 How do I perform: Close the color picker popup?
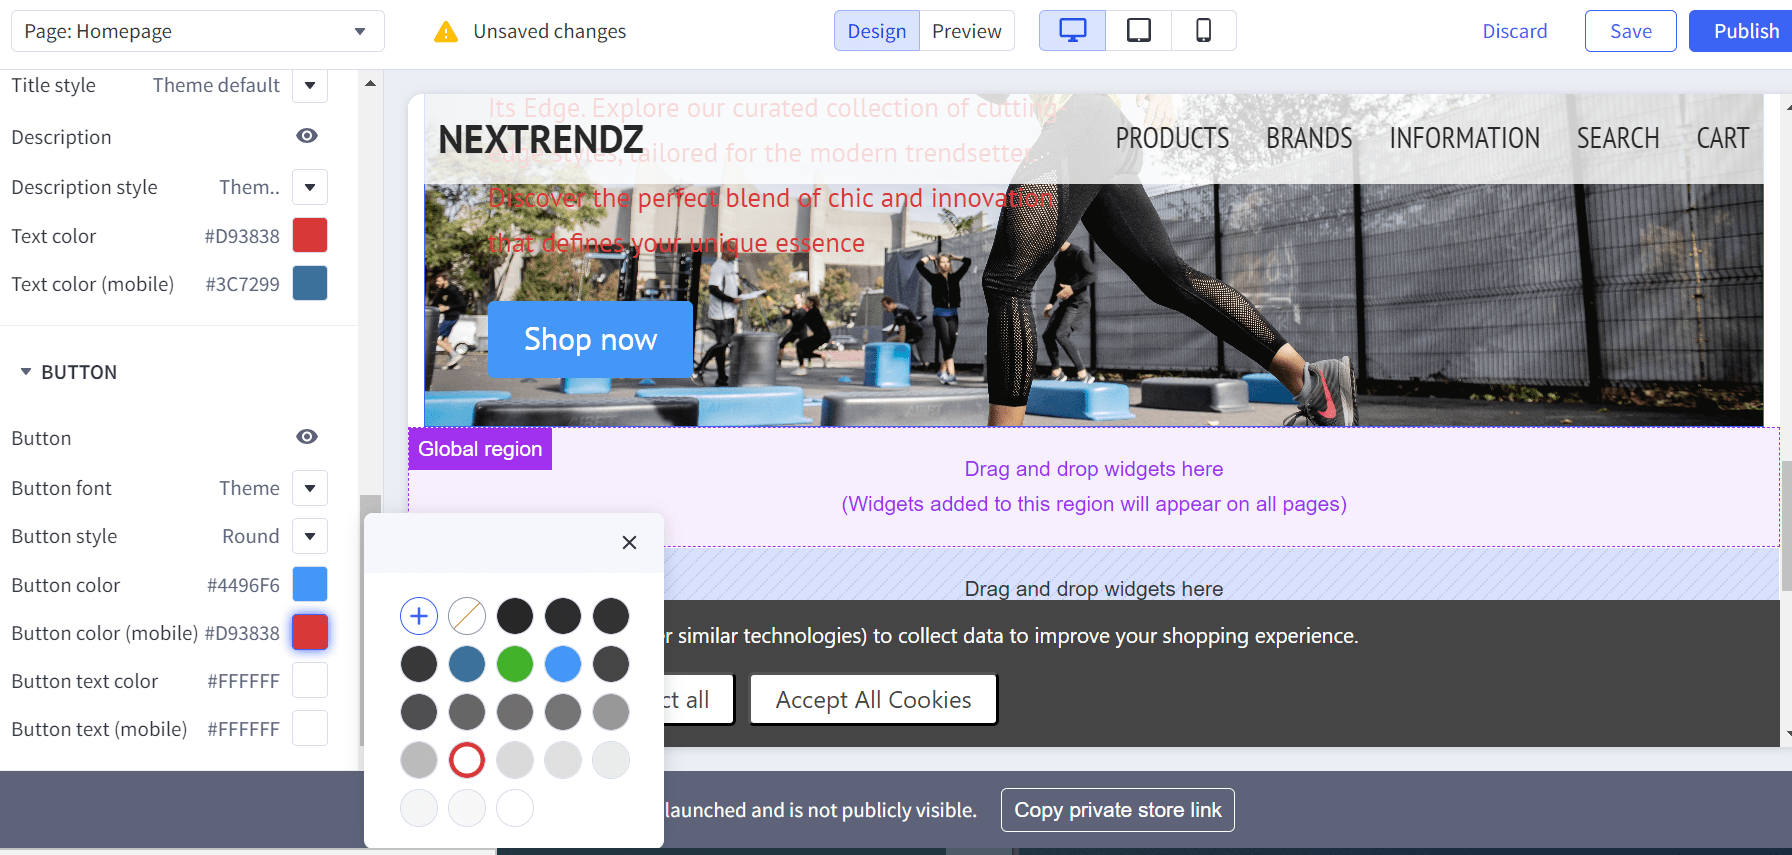[x=629, y=542]
